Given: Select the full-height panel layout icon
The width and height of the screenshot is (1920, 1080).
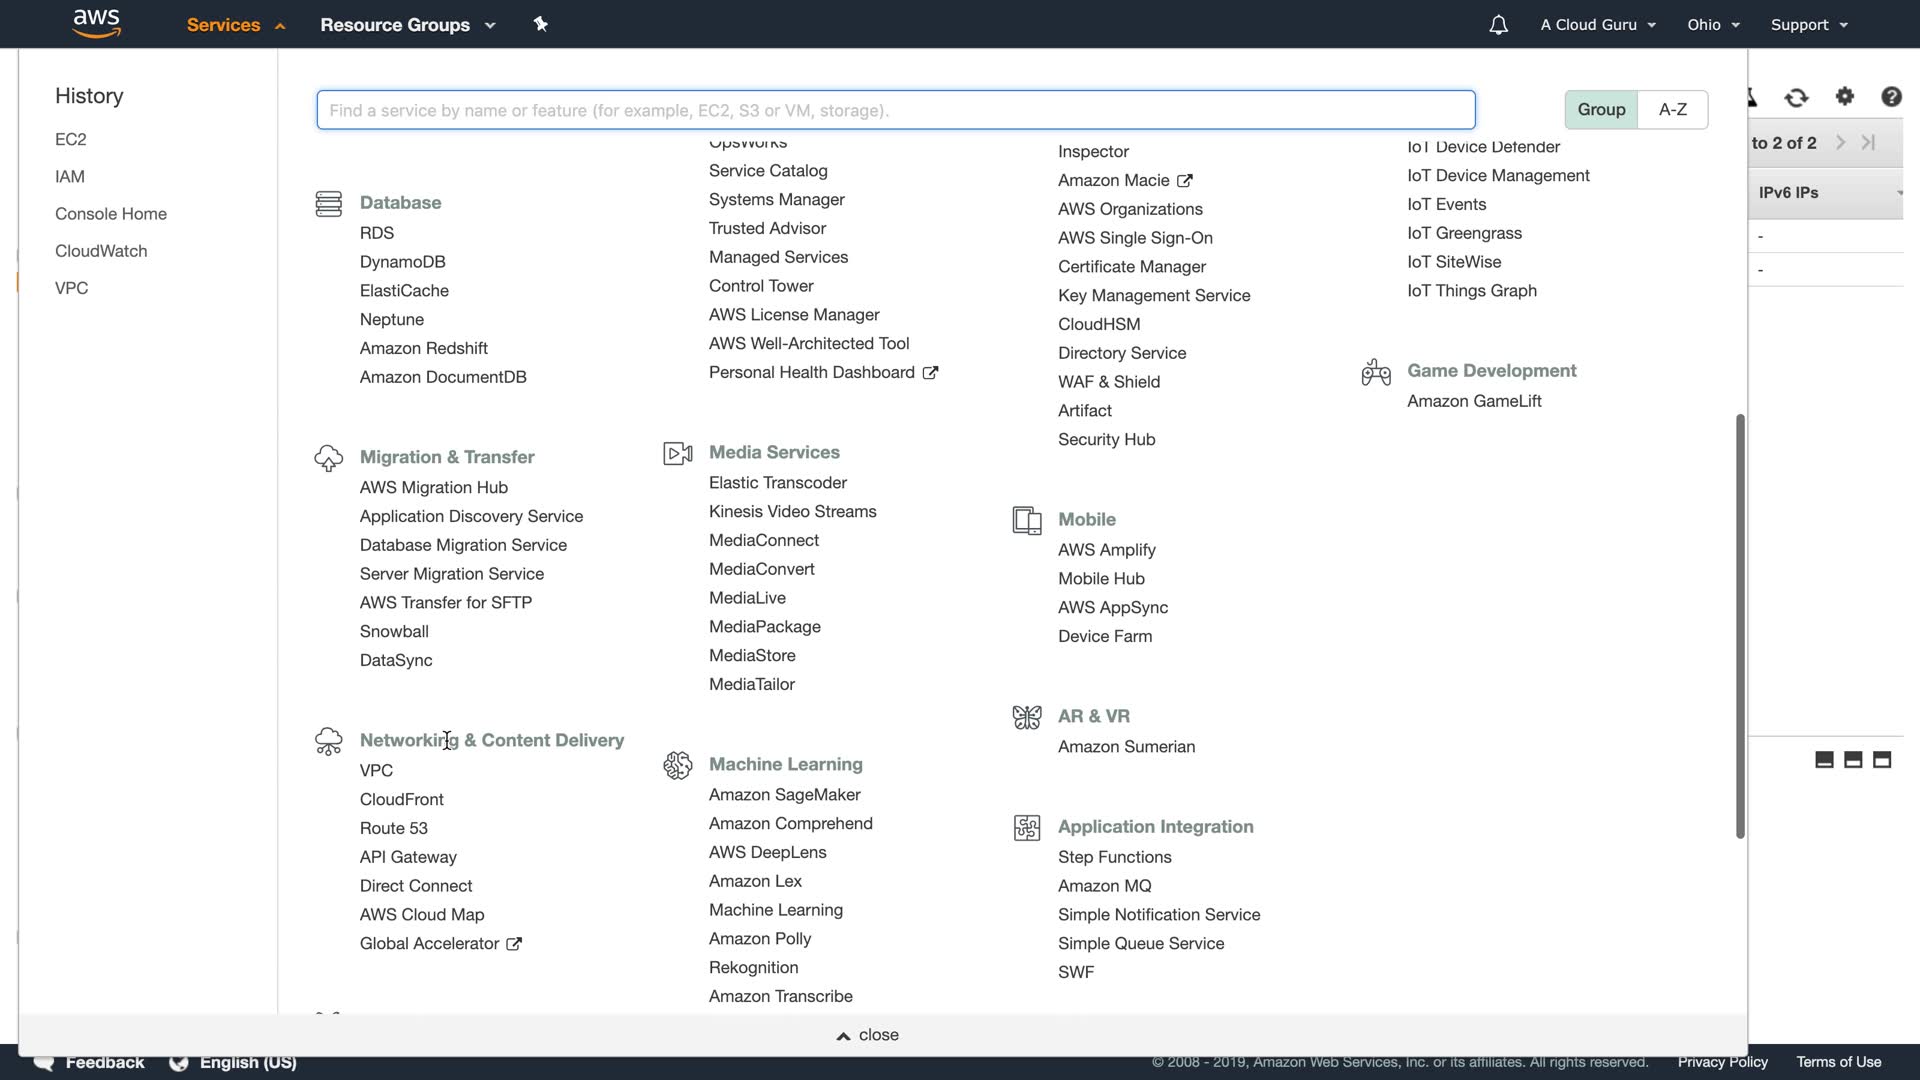Looking at the screenshot, I should (x=1881, y=760).
